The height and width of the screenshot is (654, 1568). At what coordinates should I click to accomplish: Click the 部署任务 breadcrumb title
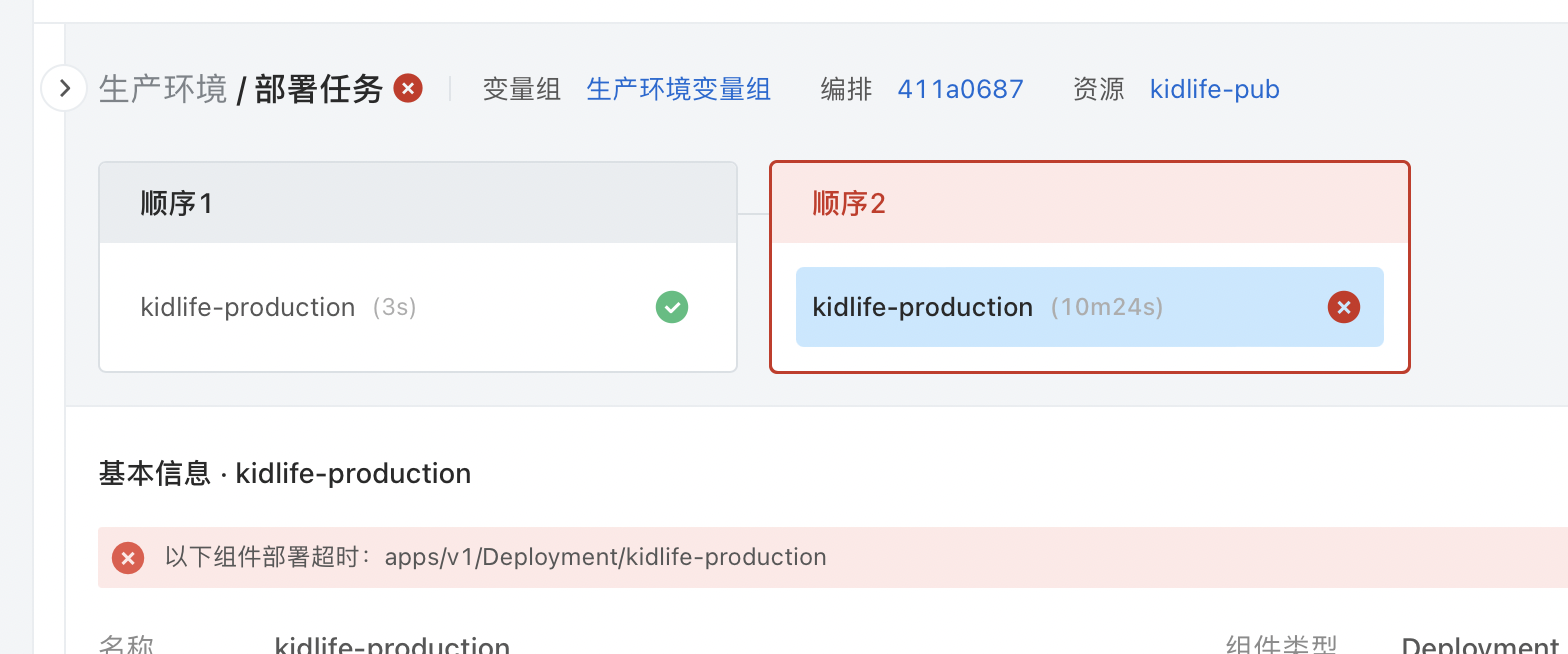point(319,90)
